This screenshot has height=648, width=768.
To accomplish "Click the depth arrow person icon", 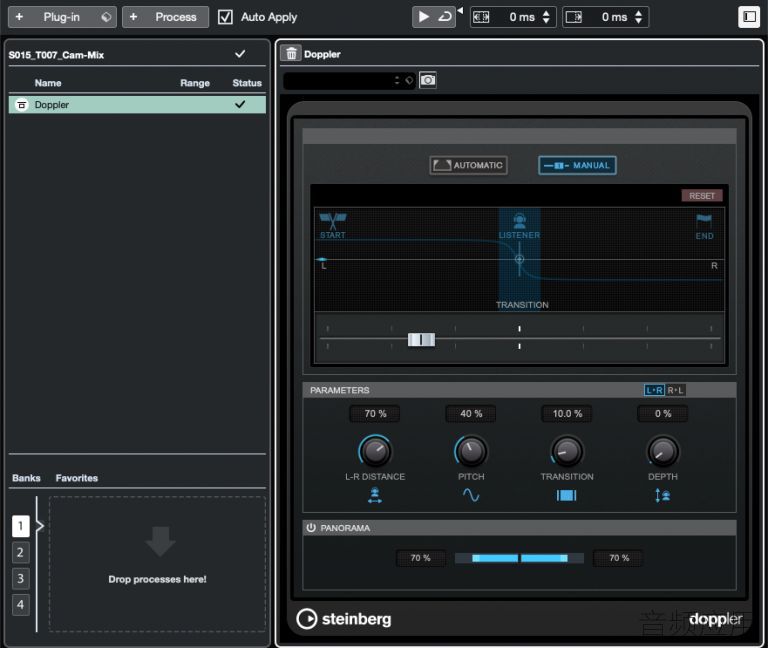I will tap(663, 496).
